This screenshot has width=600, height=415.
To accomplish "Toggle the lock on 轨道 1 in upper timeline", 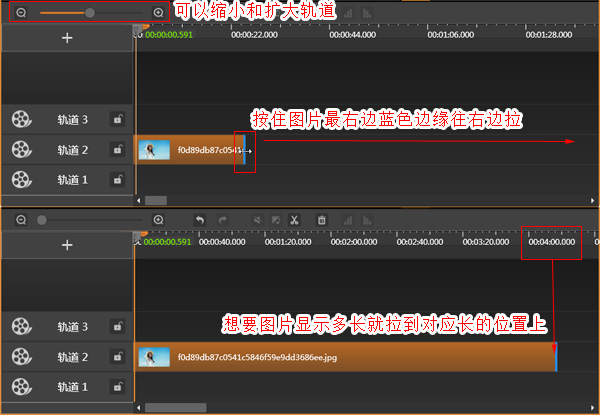I will (117, 179).
